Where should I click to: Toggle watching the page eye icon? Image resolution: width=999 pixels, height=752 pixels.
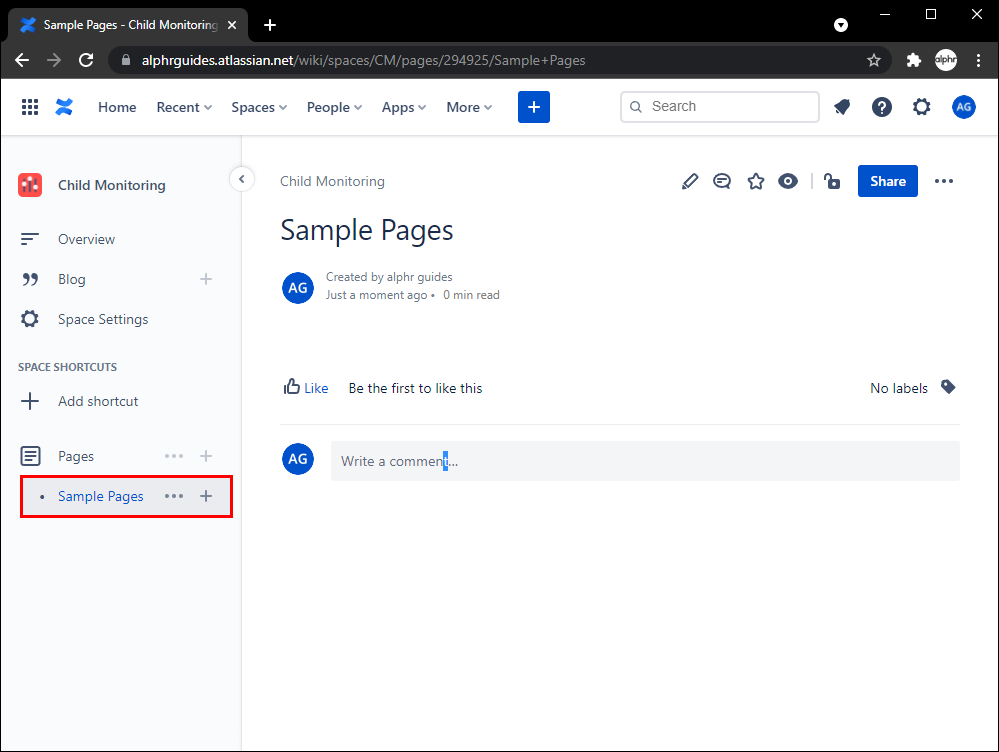(x=788, y=181)
